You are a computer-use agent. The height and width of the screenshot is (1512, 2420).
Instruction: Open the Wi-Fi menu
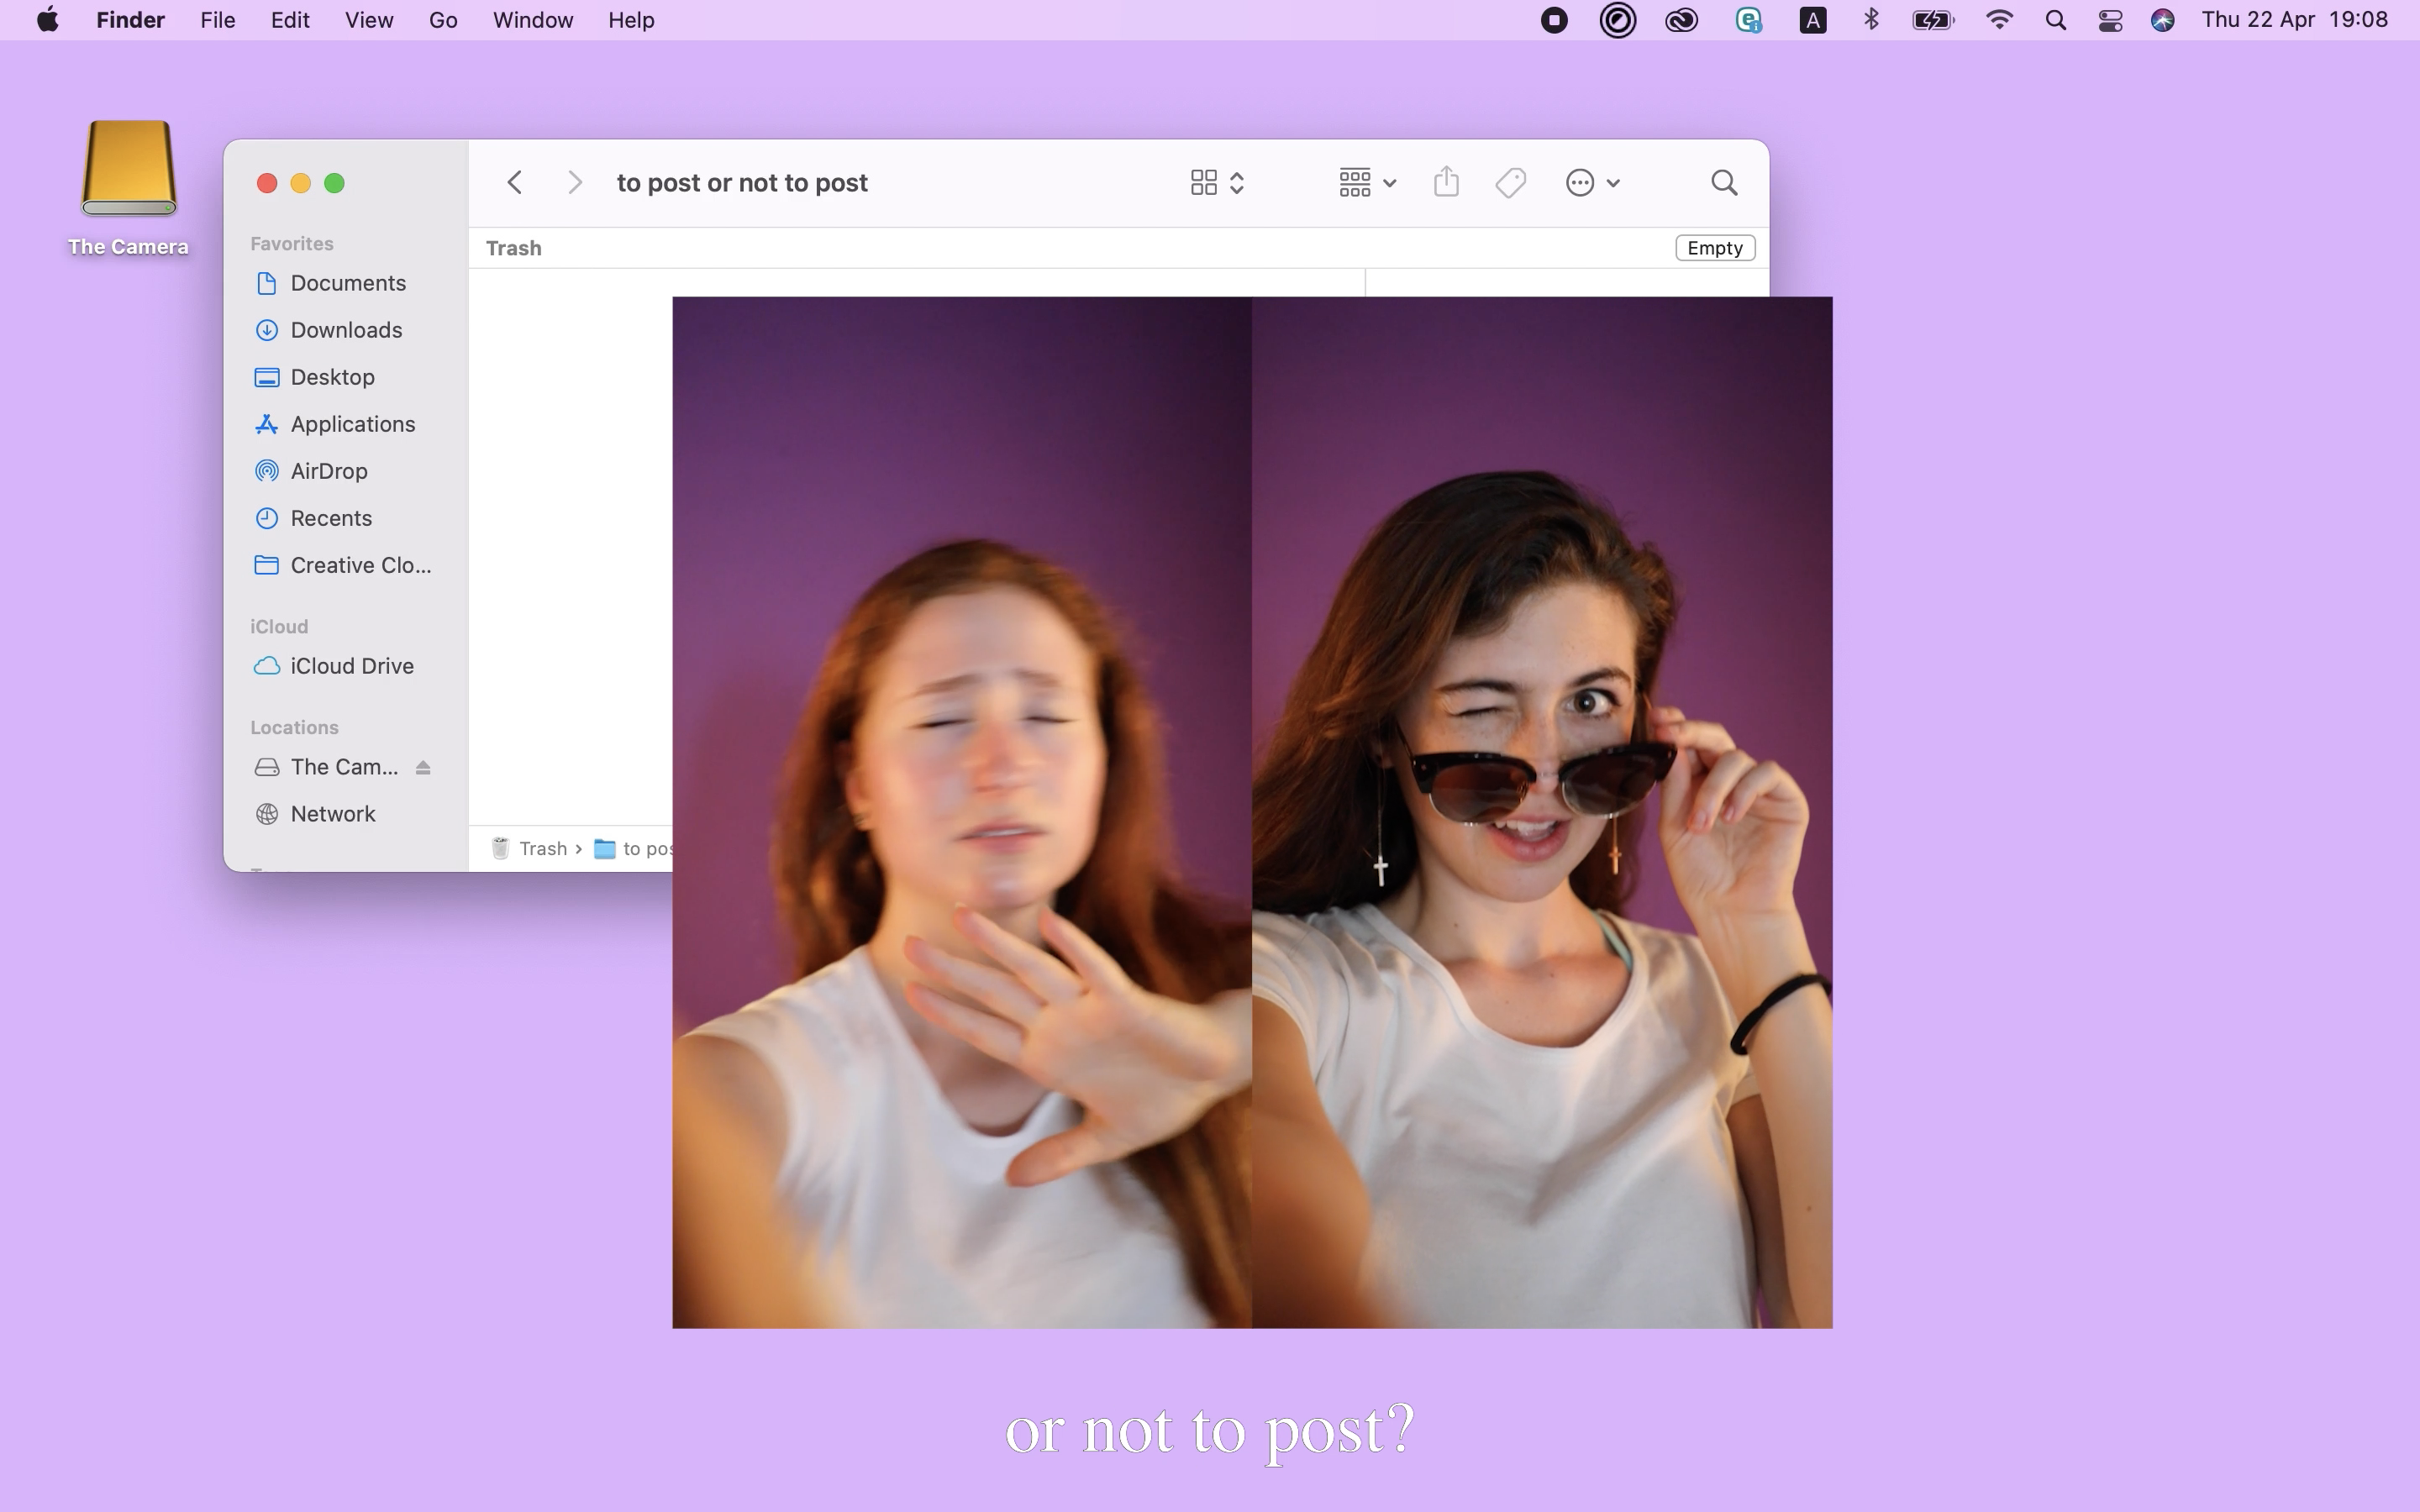pos(1999,20)
